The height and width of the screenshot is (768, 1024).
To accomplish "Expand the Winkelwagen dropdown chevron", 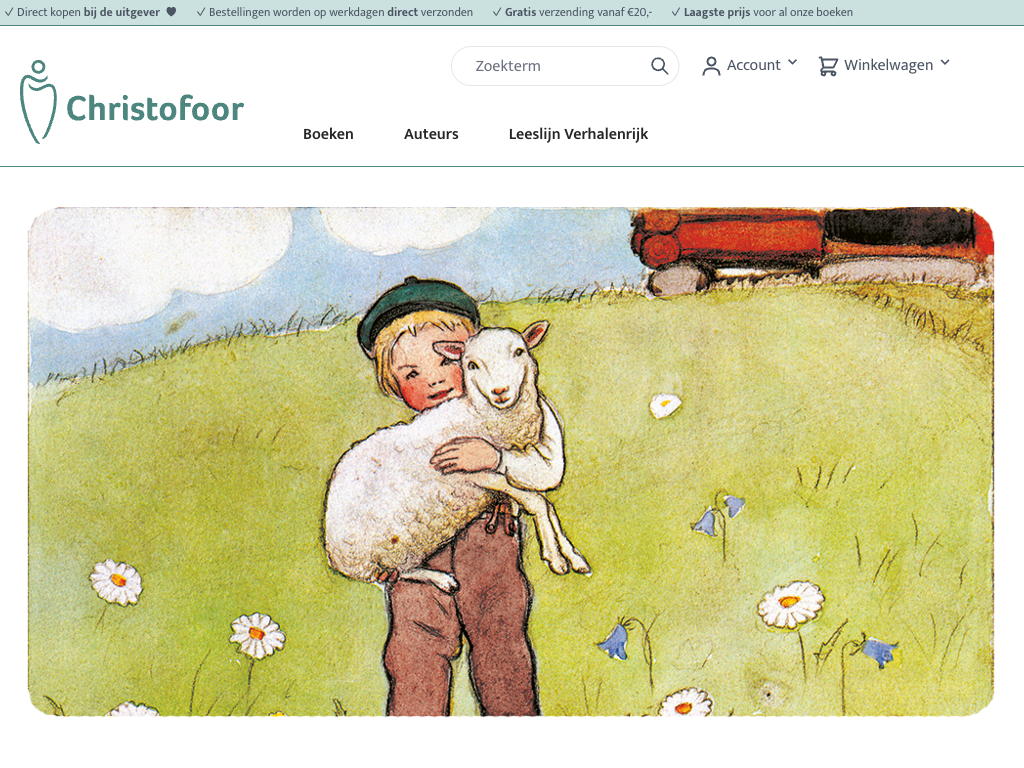I will click(x=944, y=63).
